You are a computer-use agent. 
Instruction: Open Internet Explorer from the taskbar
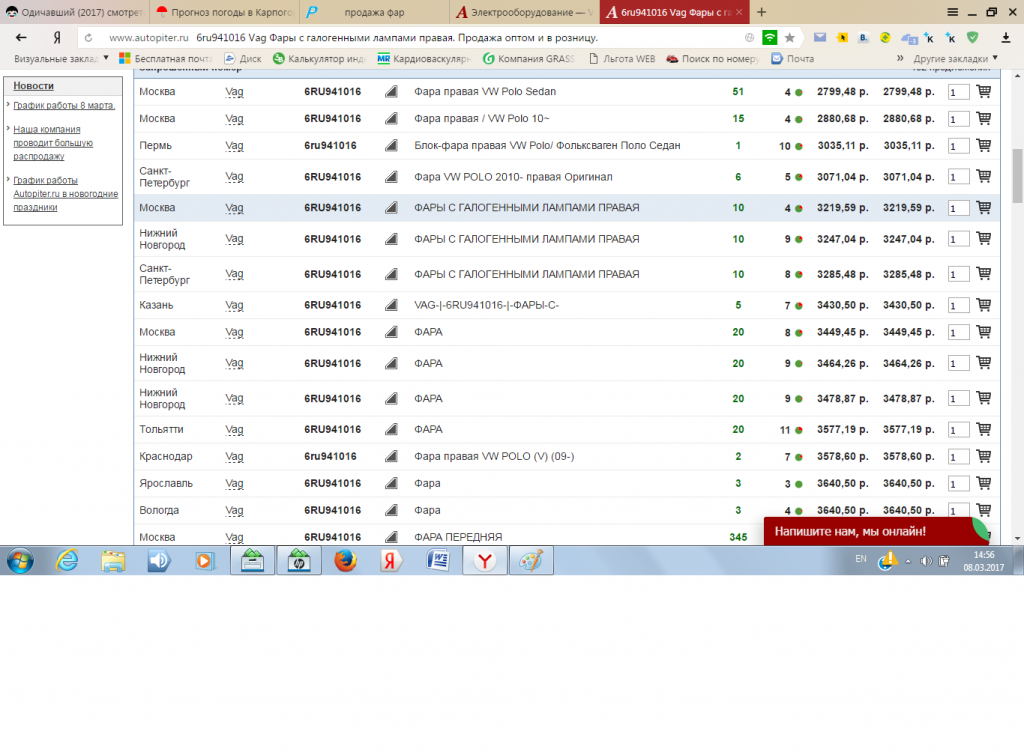[x=67, y=561]
